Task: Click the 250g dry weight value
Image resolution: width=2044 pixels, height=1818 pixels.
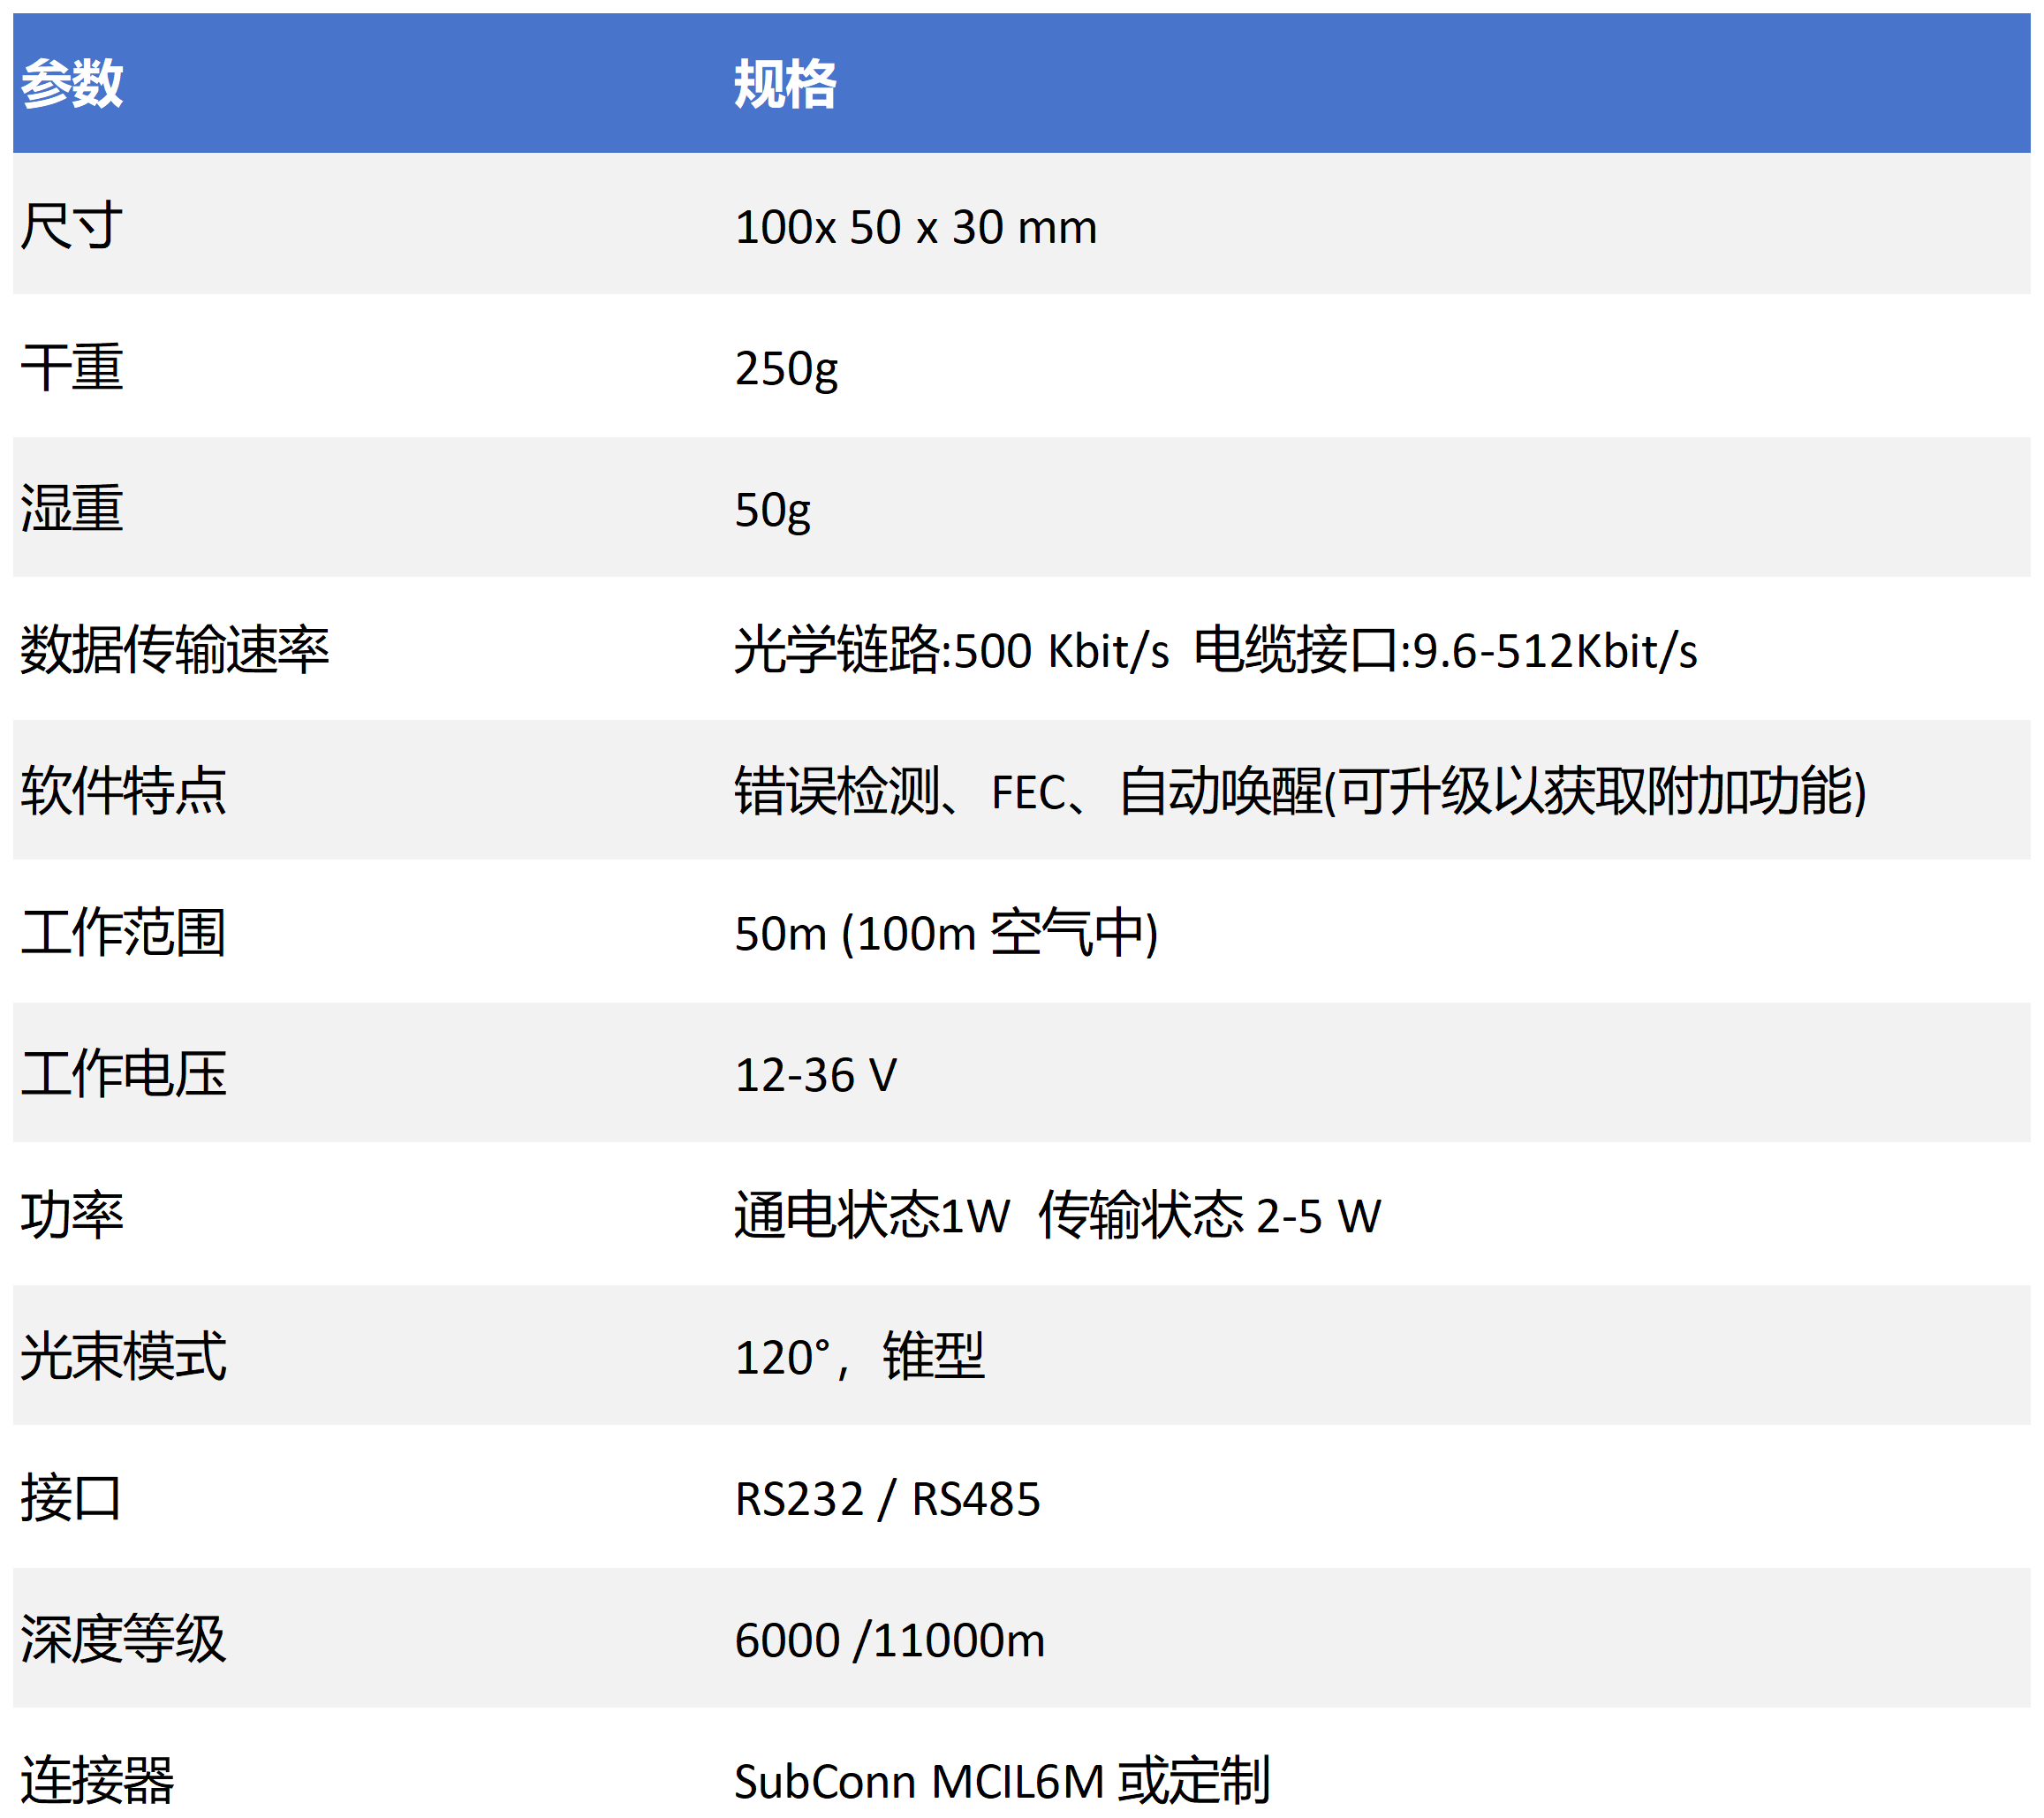Action: (x=786, y=369)
